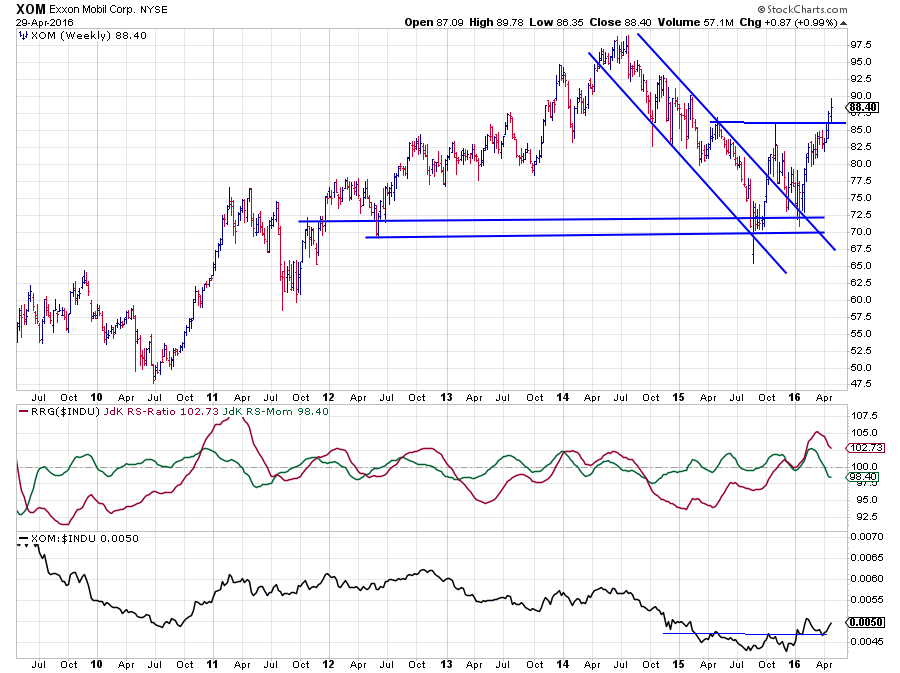The height and width of the screenshot is (673, 900).
Task: Click the Exxon Mobil Corp. NYSE company name
Action: coord(108,10)
